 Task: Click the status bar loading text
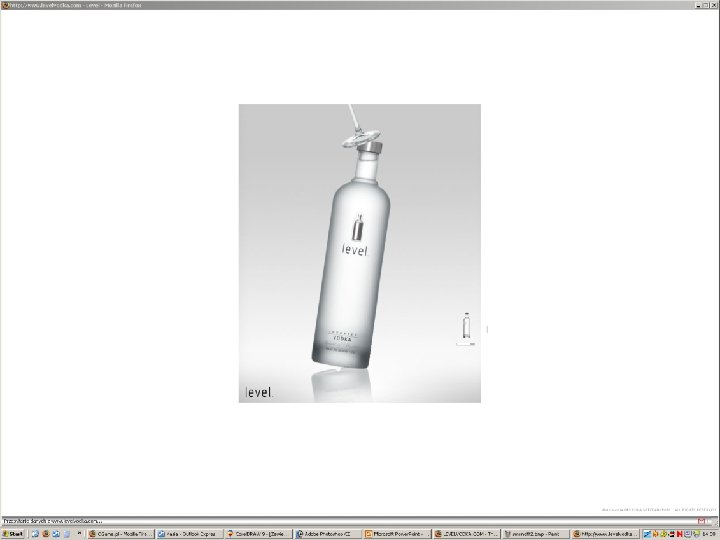(x=52, y=521)
